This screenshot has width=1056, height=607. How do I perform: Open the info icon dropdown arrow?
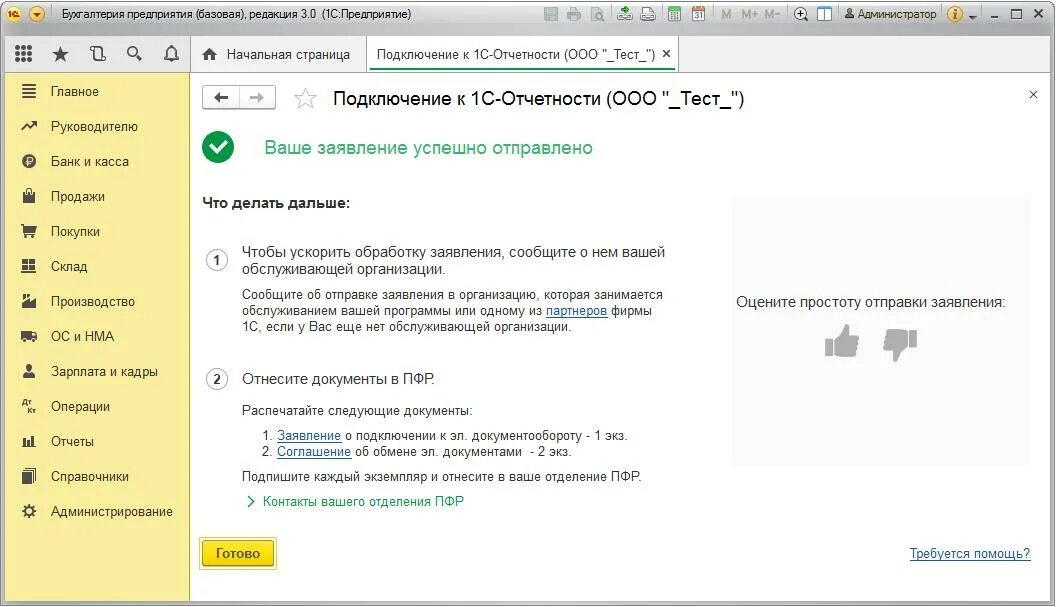click(x=972, y=14)
